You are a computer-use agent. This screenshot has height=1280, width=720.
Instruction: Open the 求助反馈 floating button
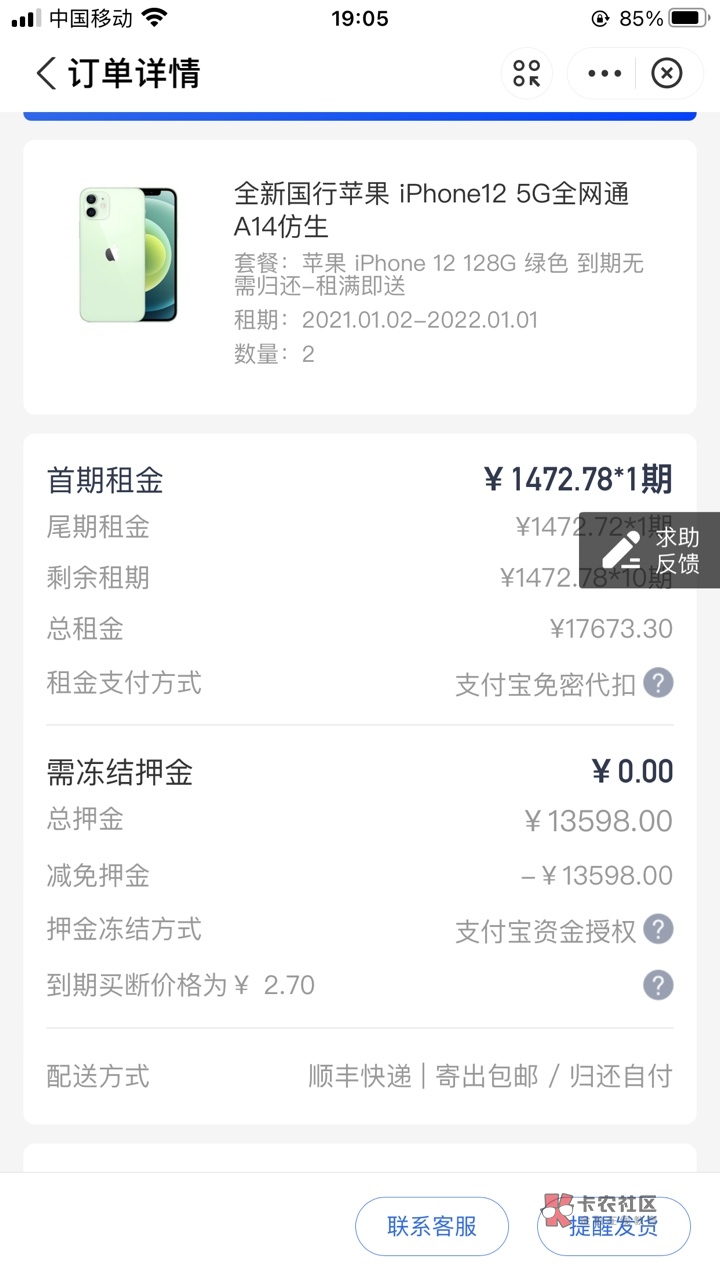(x=650, y=550)
